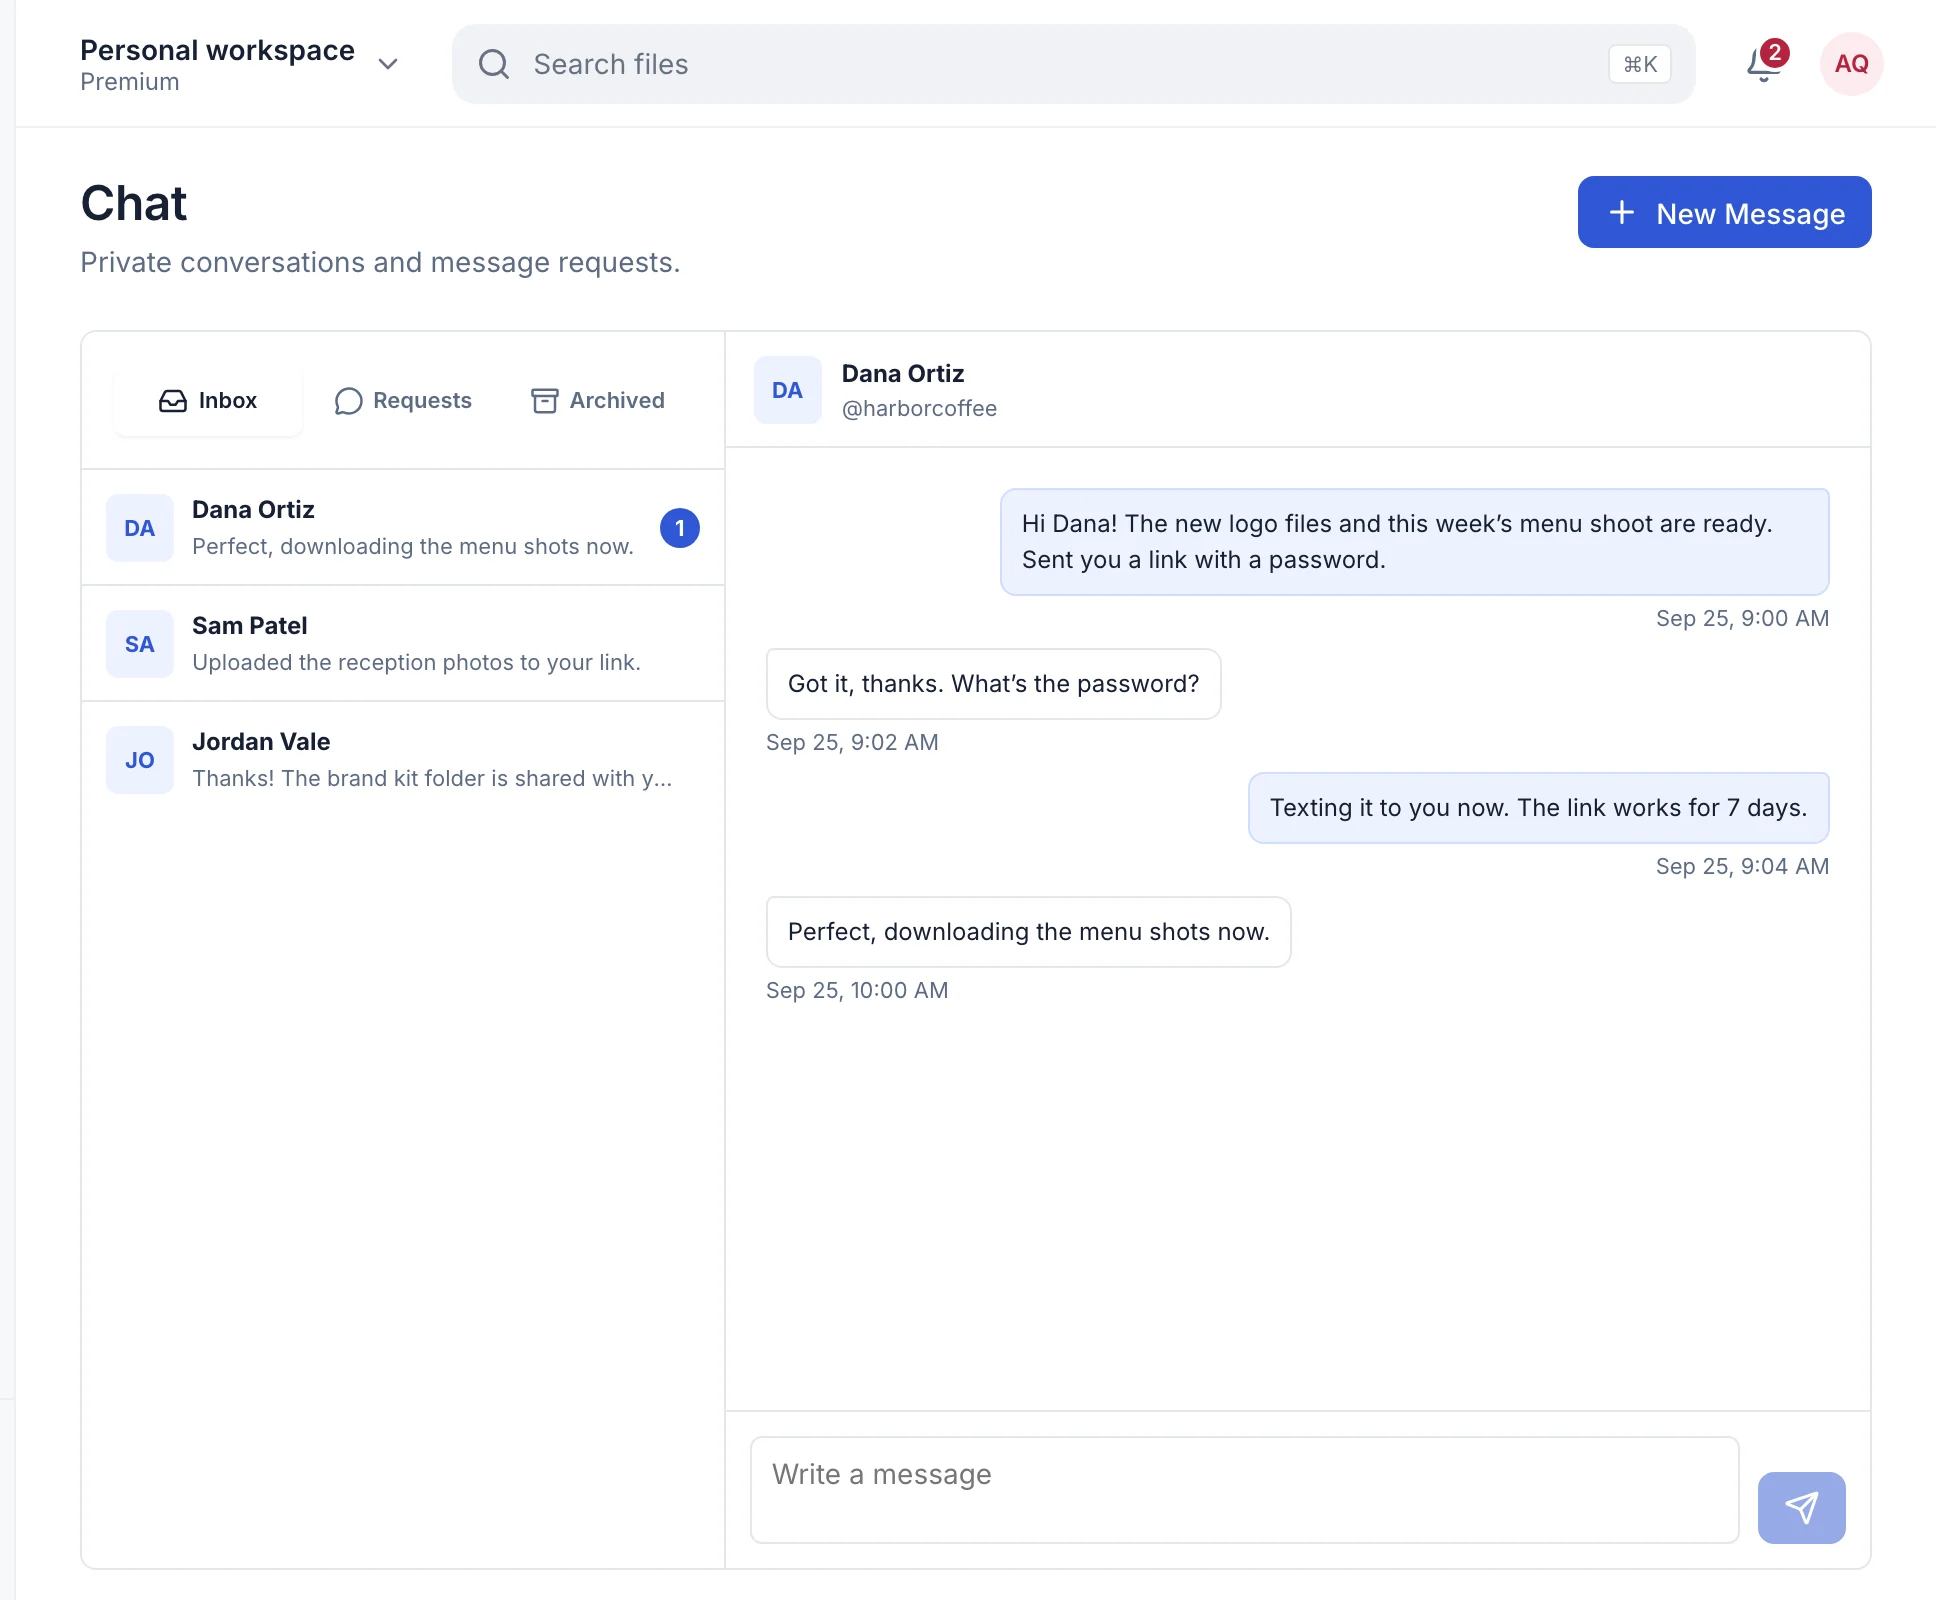Screen dimensions: 1936x1600
Task: Click the ⌘K shortcut hint
Action: 1640,64
